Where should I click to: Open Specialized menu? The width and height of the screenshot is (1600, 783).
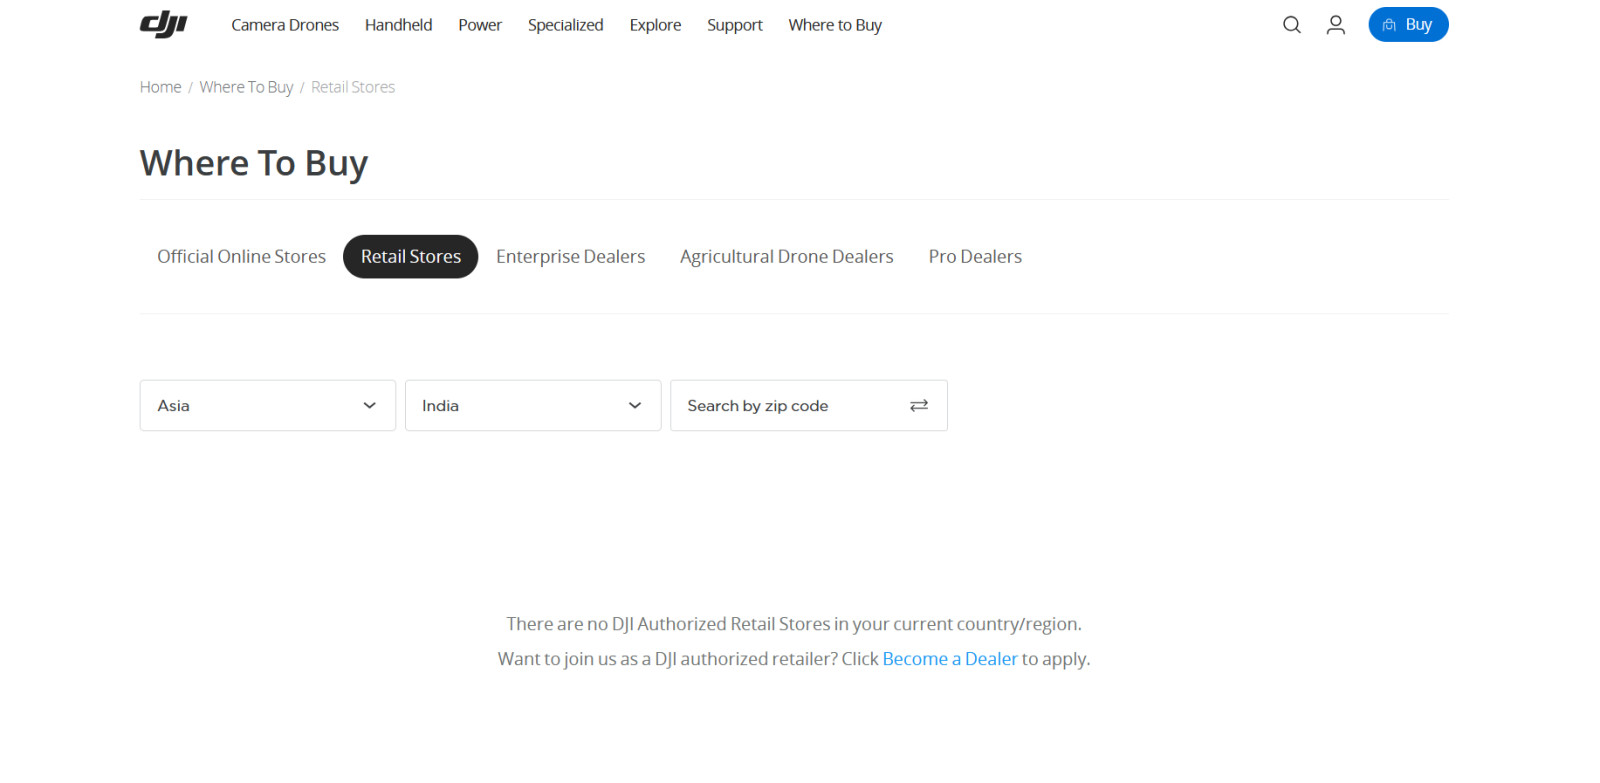point(565,25)
